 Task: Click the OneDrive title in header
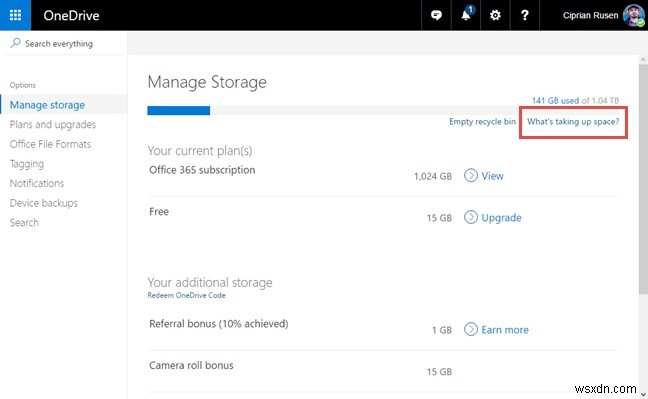71,15
